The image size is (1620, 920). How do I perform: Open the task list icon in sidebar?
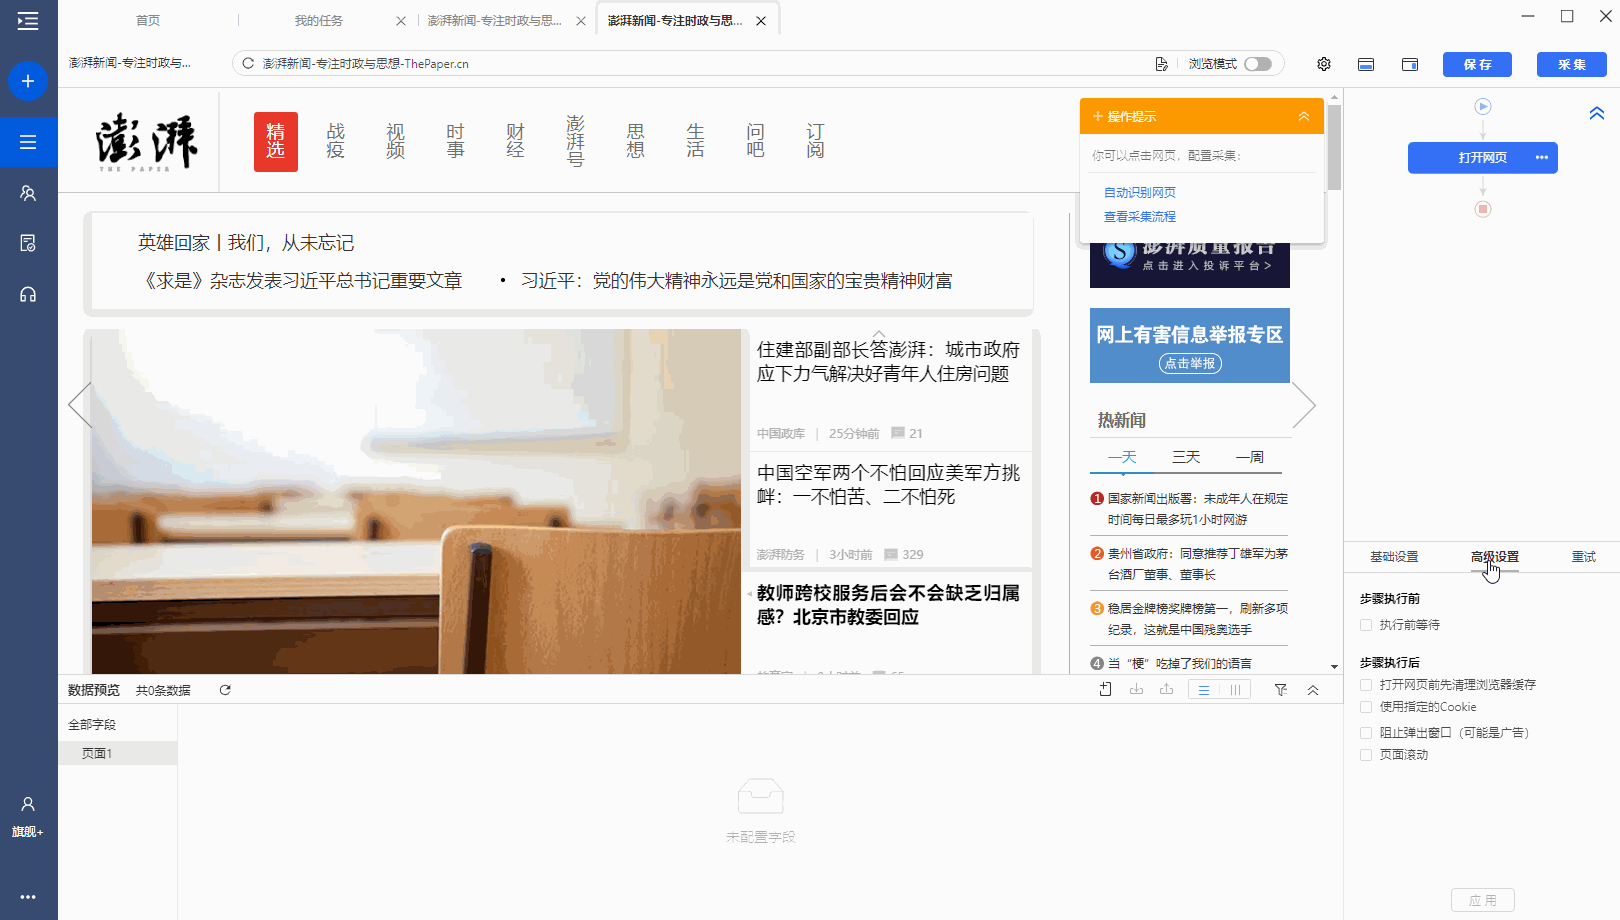point(28,142)
